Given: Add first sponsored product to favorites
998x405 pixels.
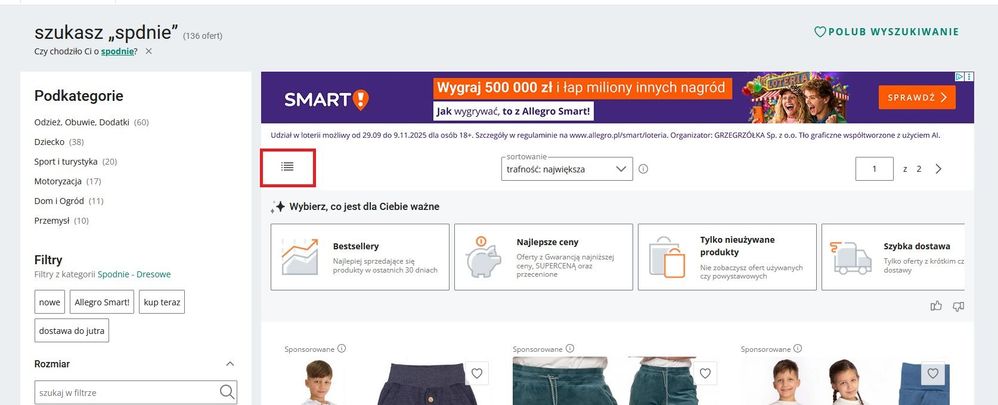Looking at the screenshot, I should click(477, 374).
